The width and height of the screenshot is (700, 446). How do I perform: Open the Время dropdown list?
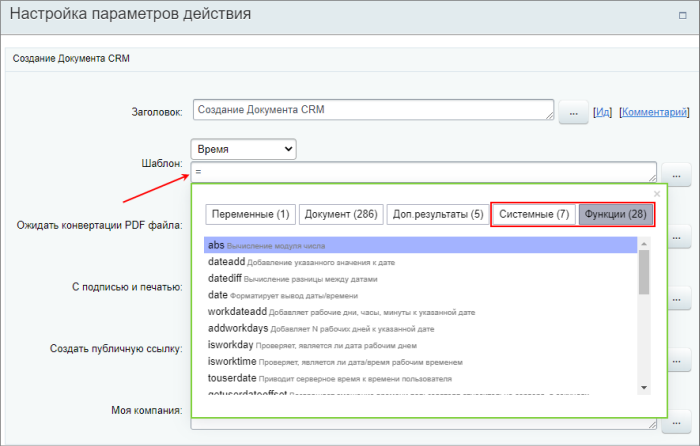(244, 149)
